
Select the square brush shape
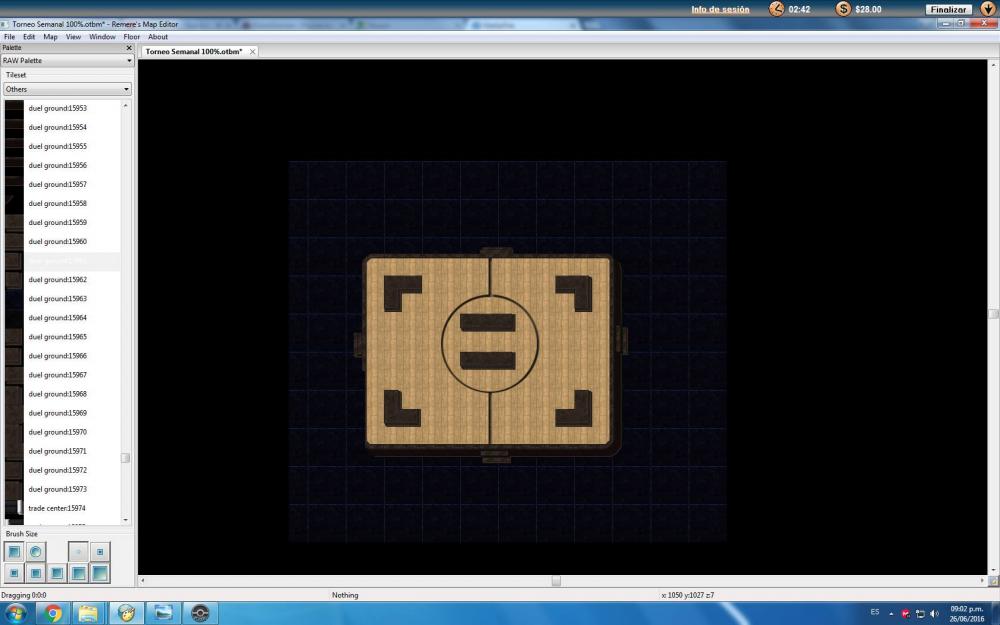pos(14,551)
